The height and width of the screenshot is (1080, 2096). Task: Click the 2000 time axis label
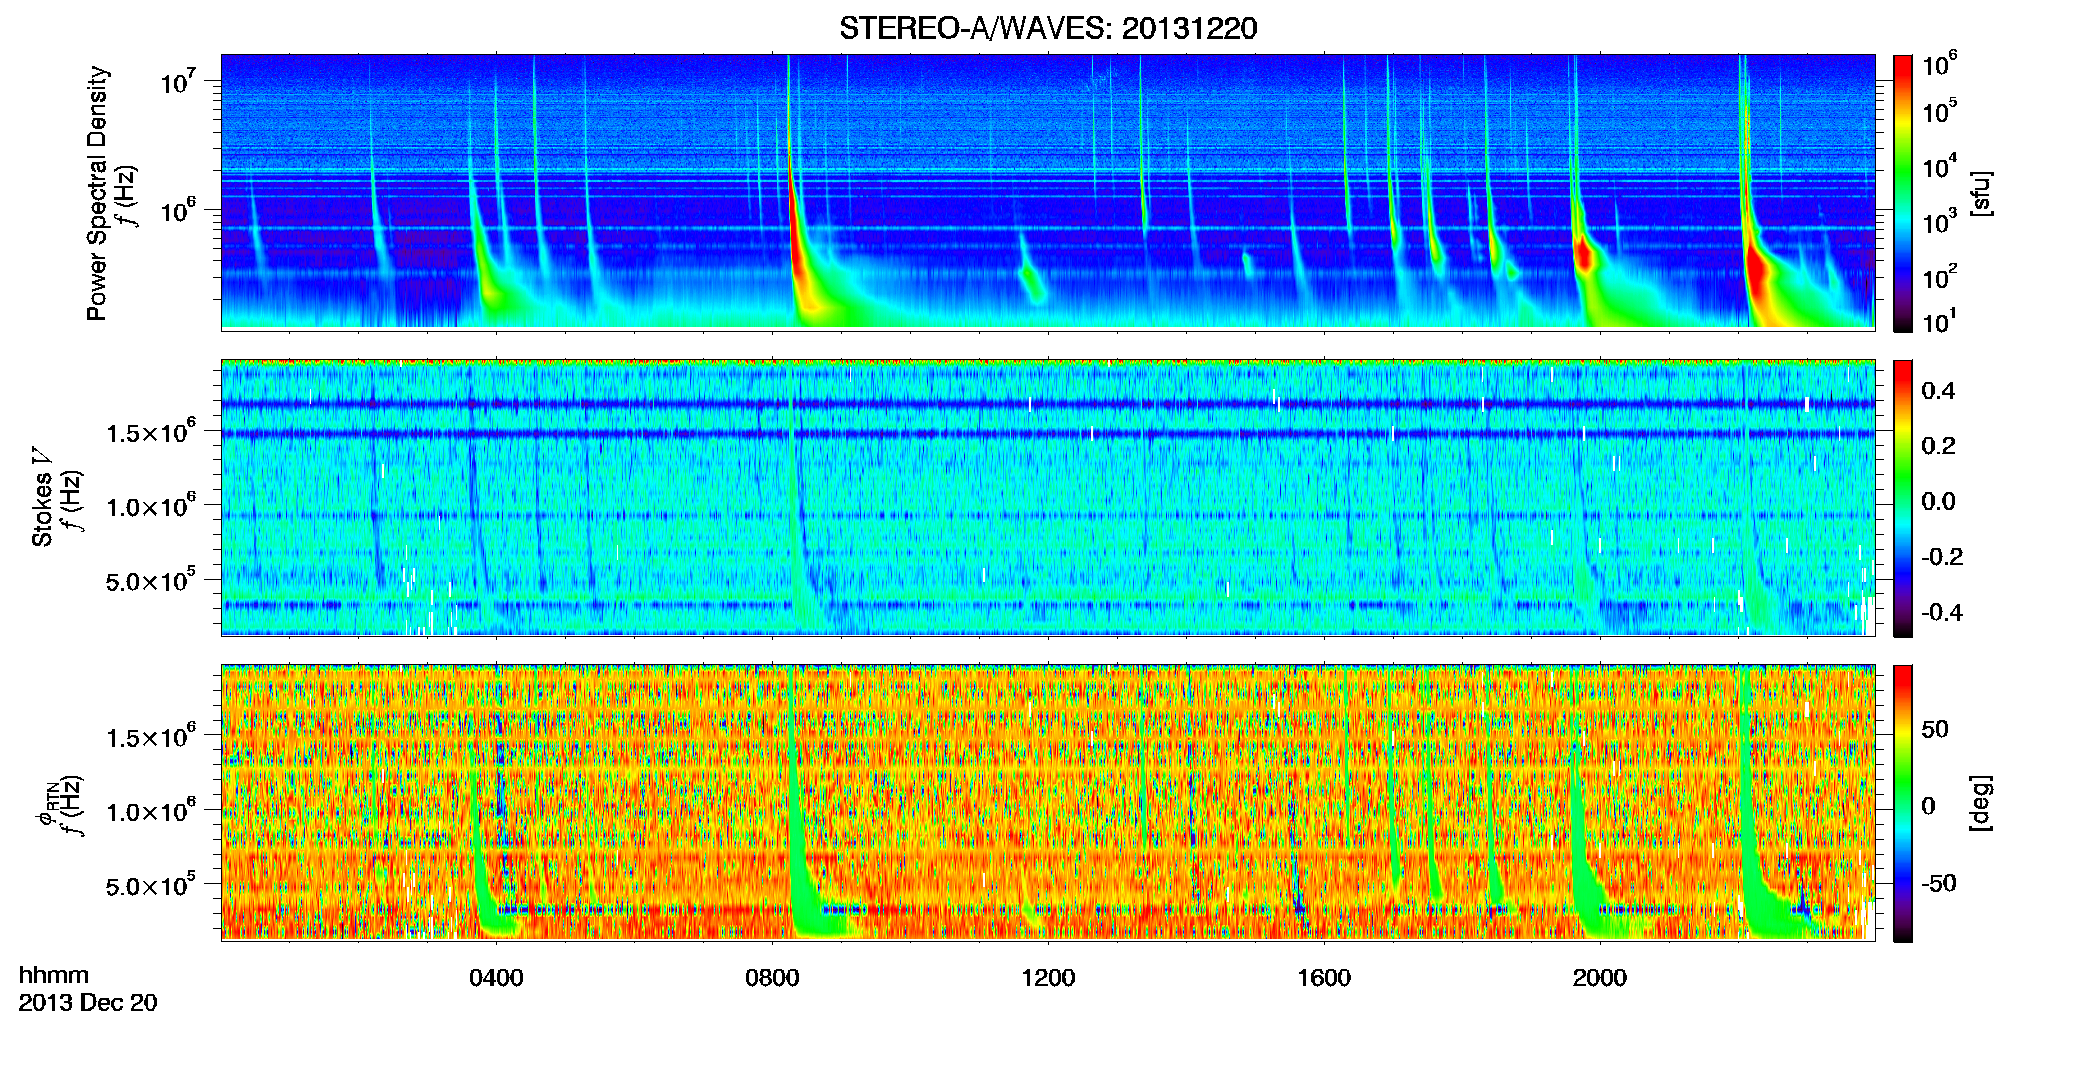pyautogui.click(x=1600, y=978)
